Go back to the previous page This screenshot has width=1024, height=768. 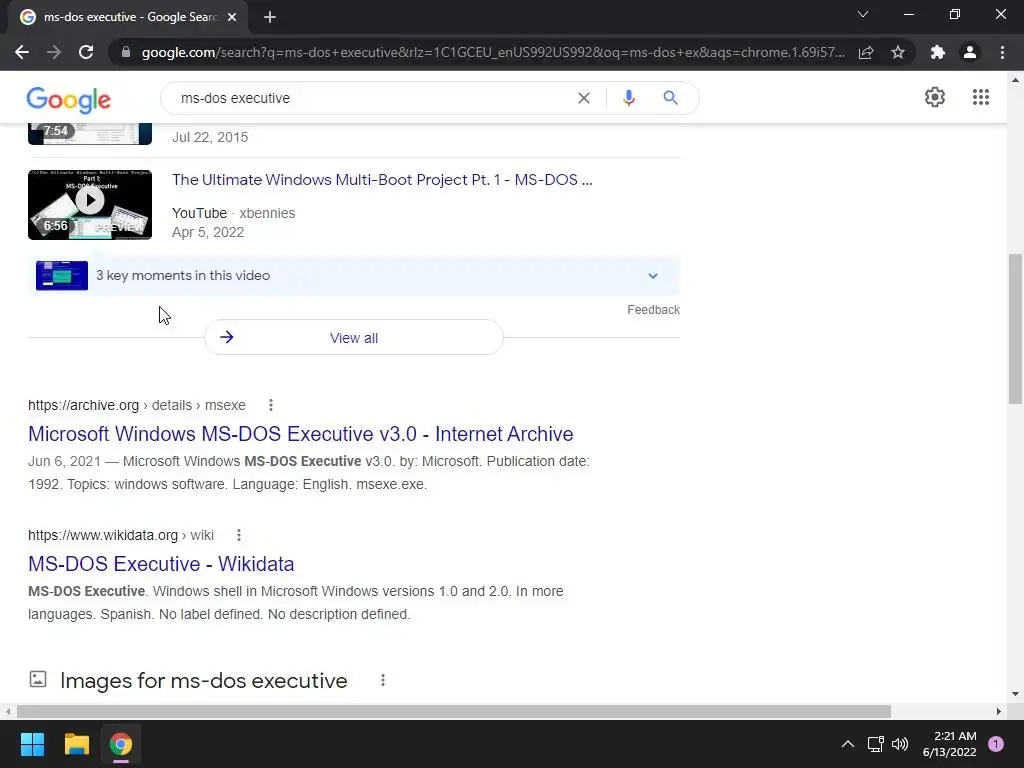point(22,52)
